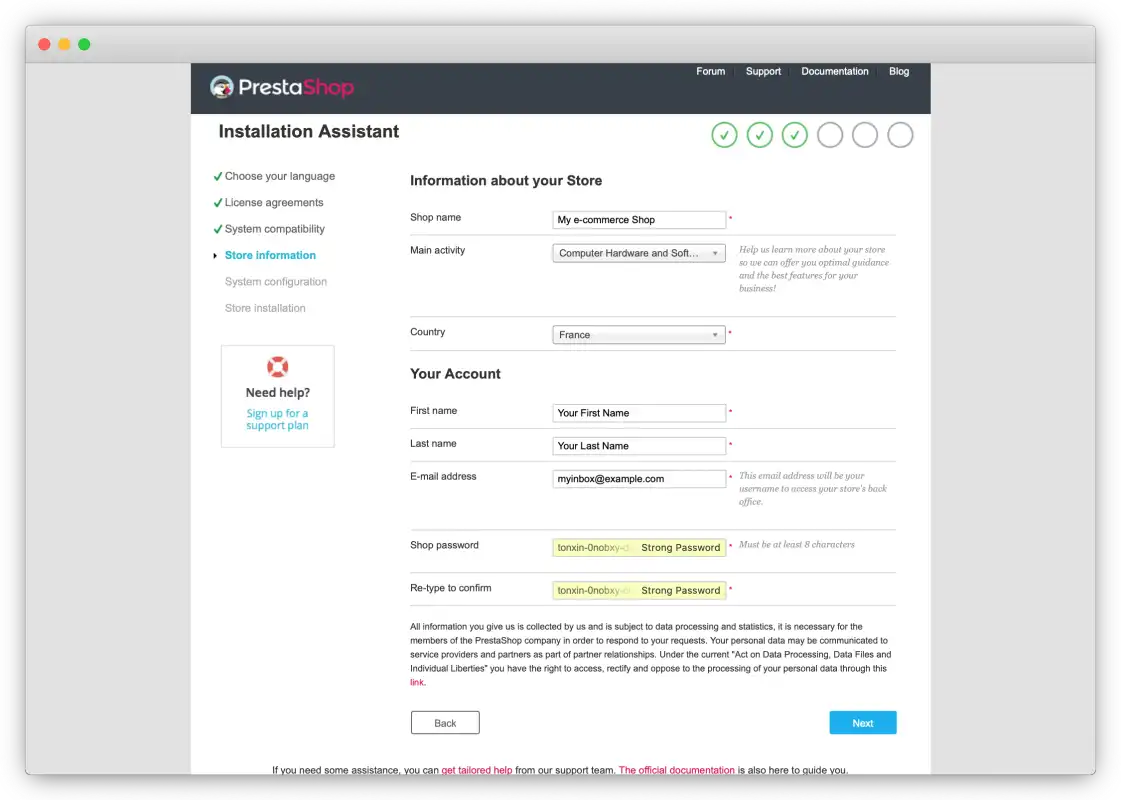Image resolution: width=1121 pixels, height=800 pixels.
Task: Go to the Blog link in header
Action: (899, 71)
